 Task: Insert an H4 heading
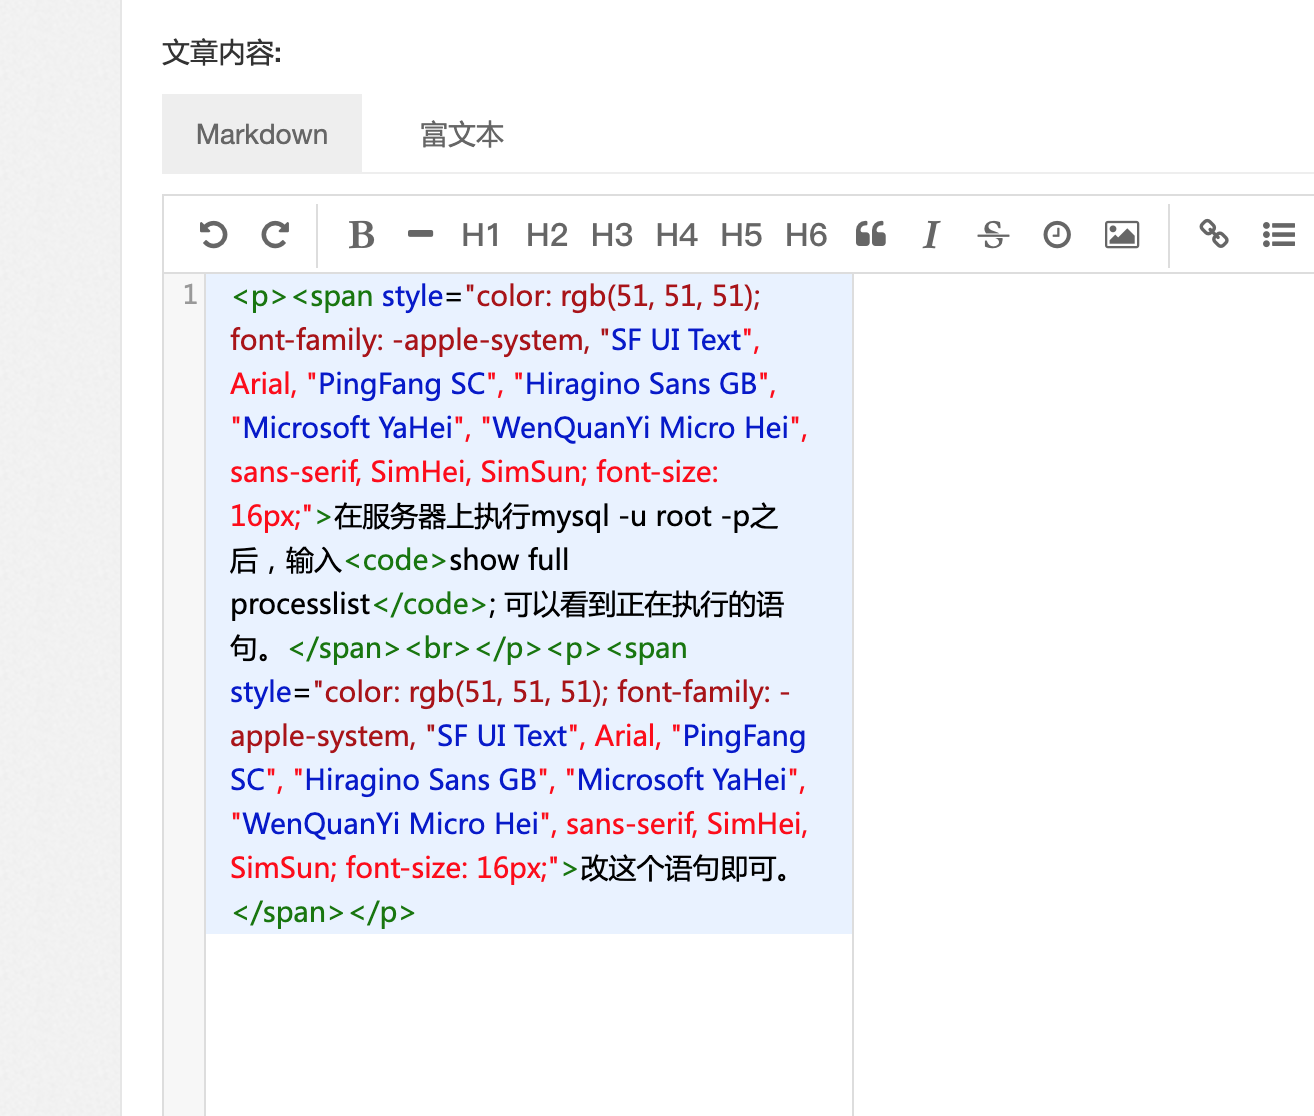point(677,235)
